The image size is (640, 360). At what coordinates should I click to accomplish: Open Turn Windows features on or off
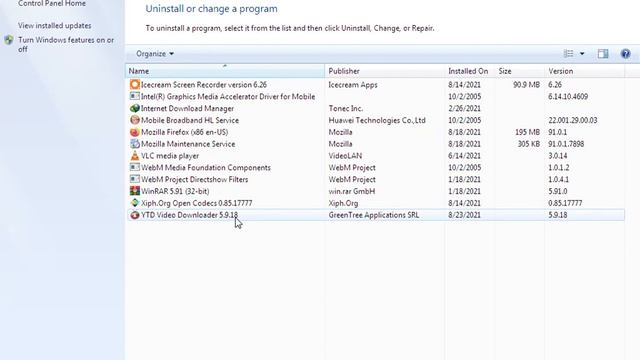click(x=66, y=44)
